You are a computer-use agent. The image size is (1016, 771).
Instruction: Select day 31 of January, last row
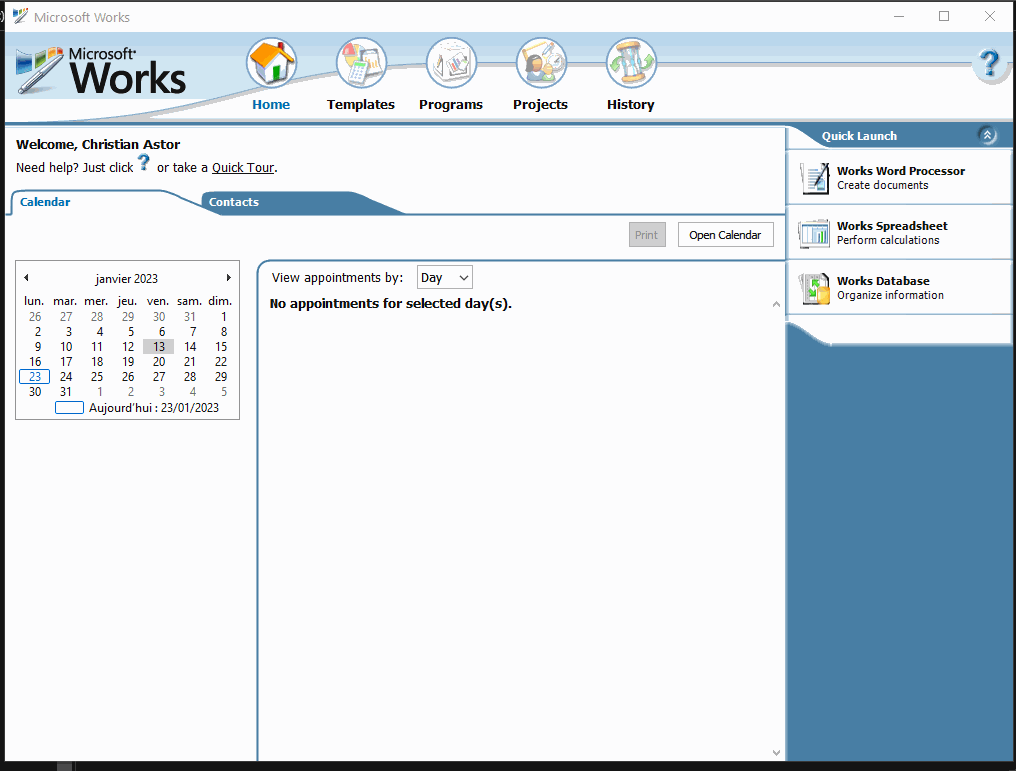tap(66, 392)
